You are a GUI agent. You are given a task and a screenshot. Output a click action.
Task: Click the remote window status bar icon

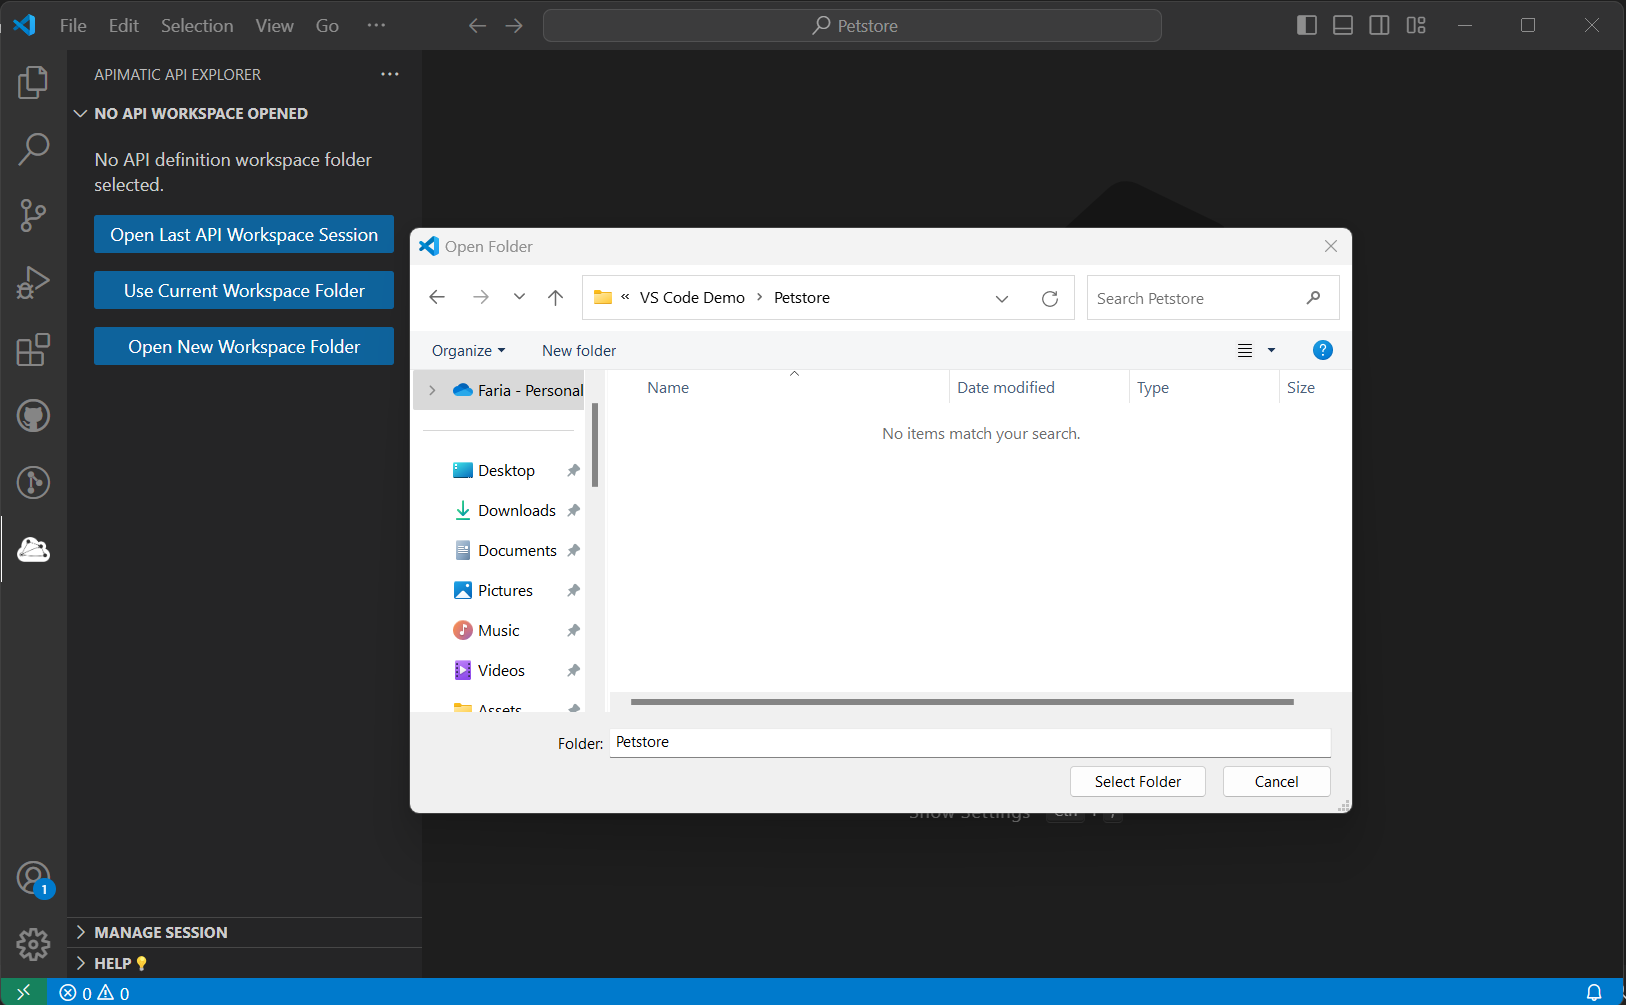(24, 992)
